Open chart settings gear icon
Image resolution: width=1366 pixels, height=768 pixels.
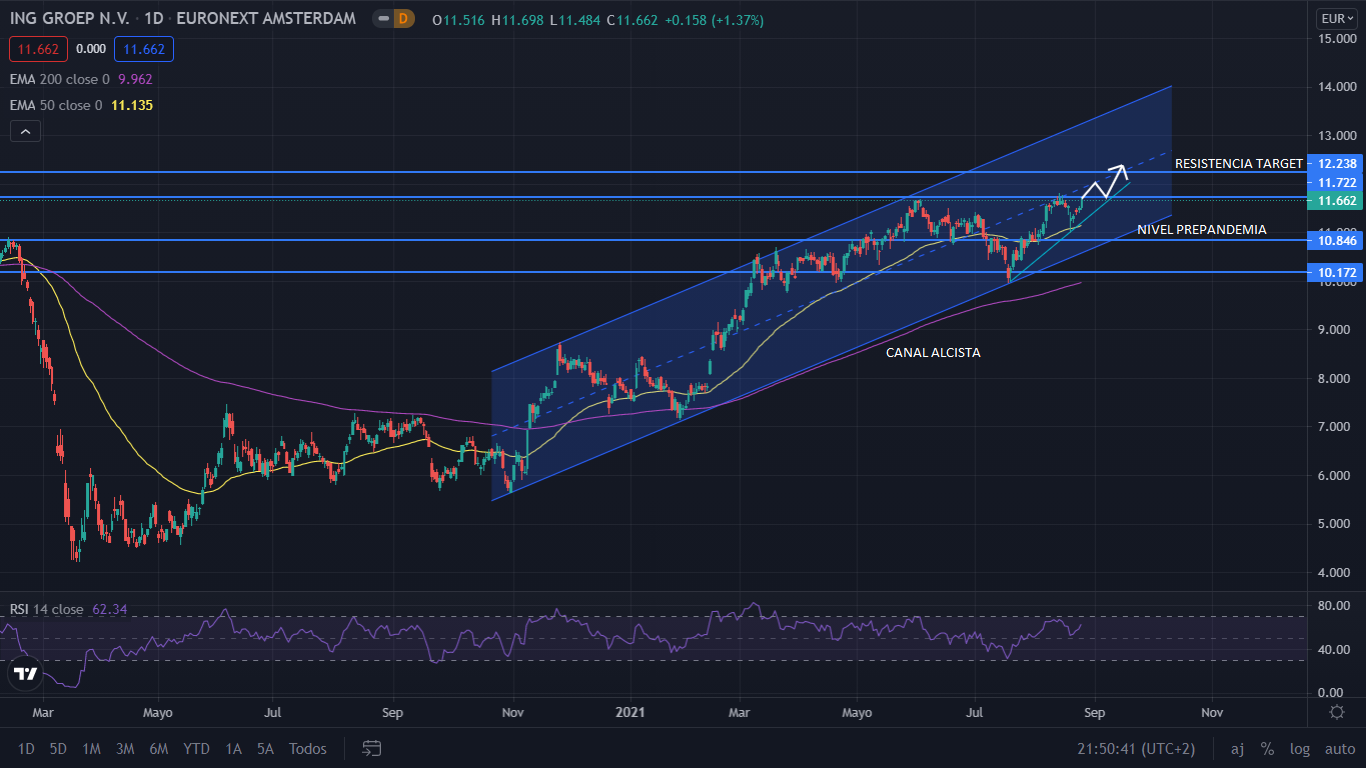pyautogui.click(x=1336, y=712)
